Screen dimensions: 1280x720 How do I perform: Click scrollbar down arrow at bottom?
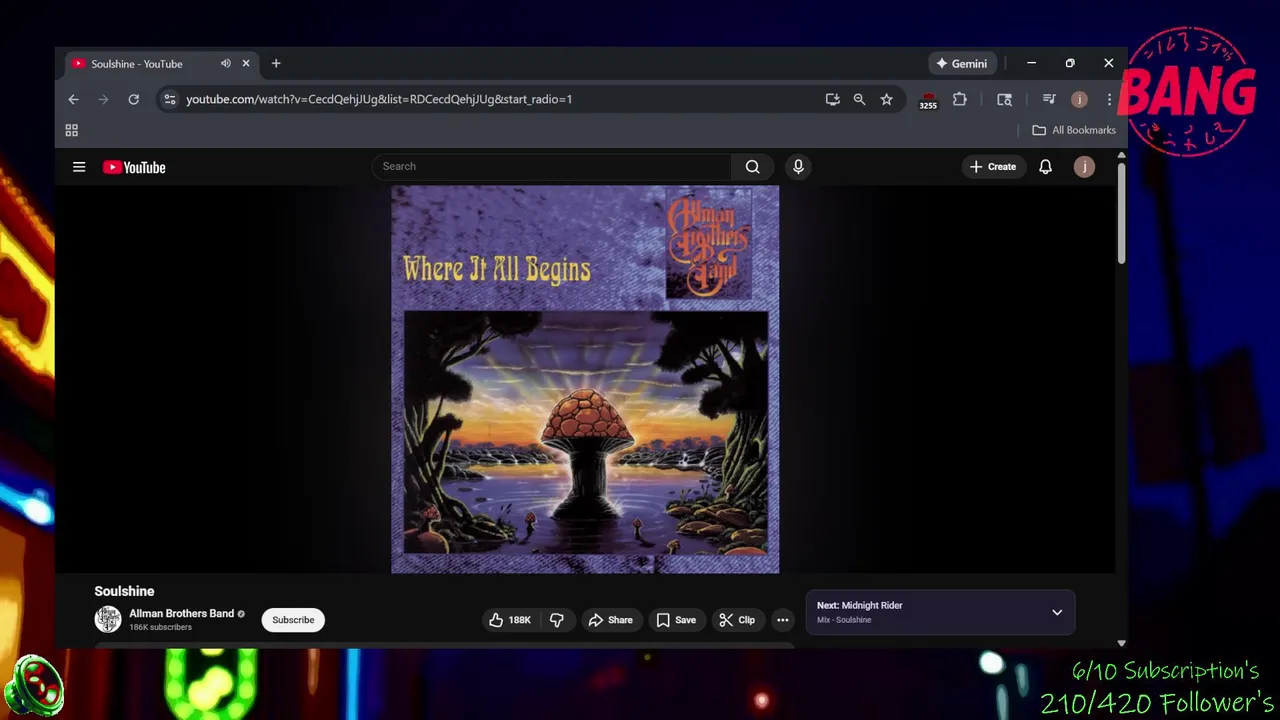(1121, 644)
